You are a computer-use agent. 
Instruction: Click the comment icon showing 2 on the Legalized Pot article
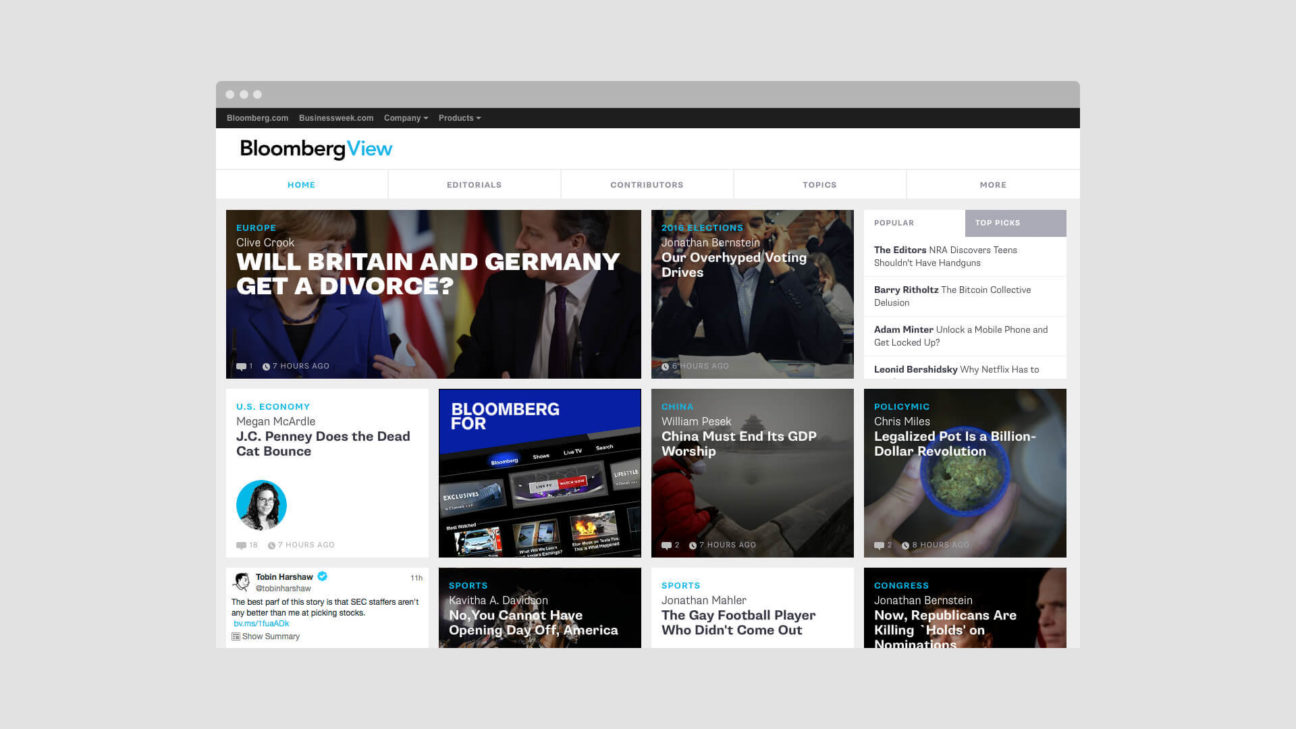pos(878,545)
